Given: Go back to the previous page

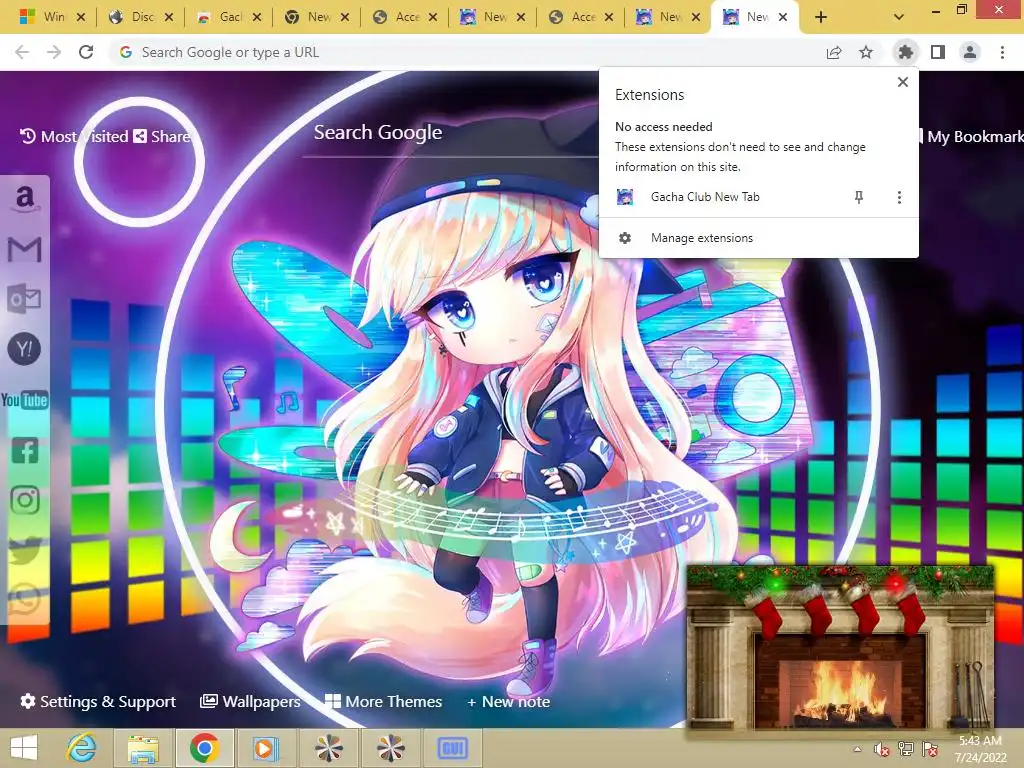Looking at the screenshot, I should pos(22,52).
